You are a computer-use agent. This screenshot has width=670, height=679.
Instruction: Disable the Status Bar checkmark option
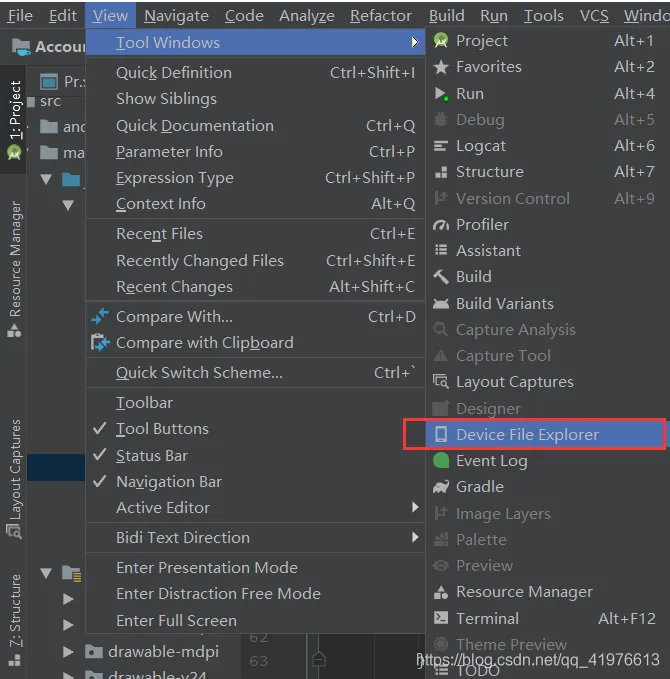point(152,456)
